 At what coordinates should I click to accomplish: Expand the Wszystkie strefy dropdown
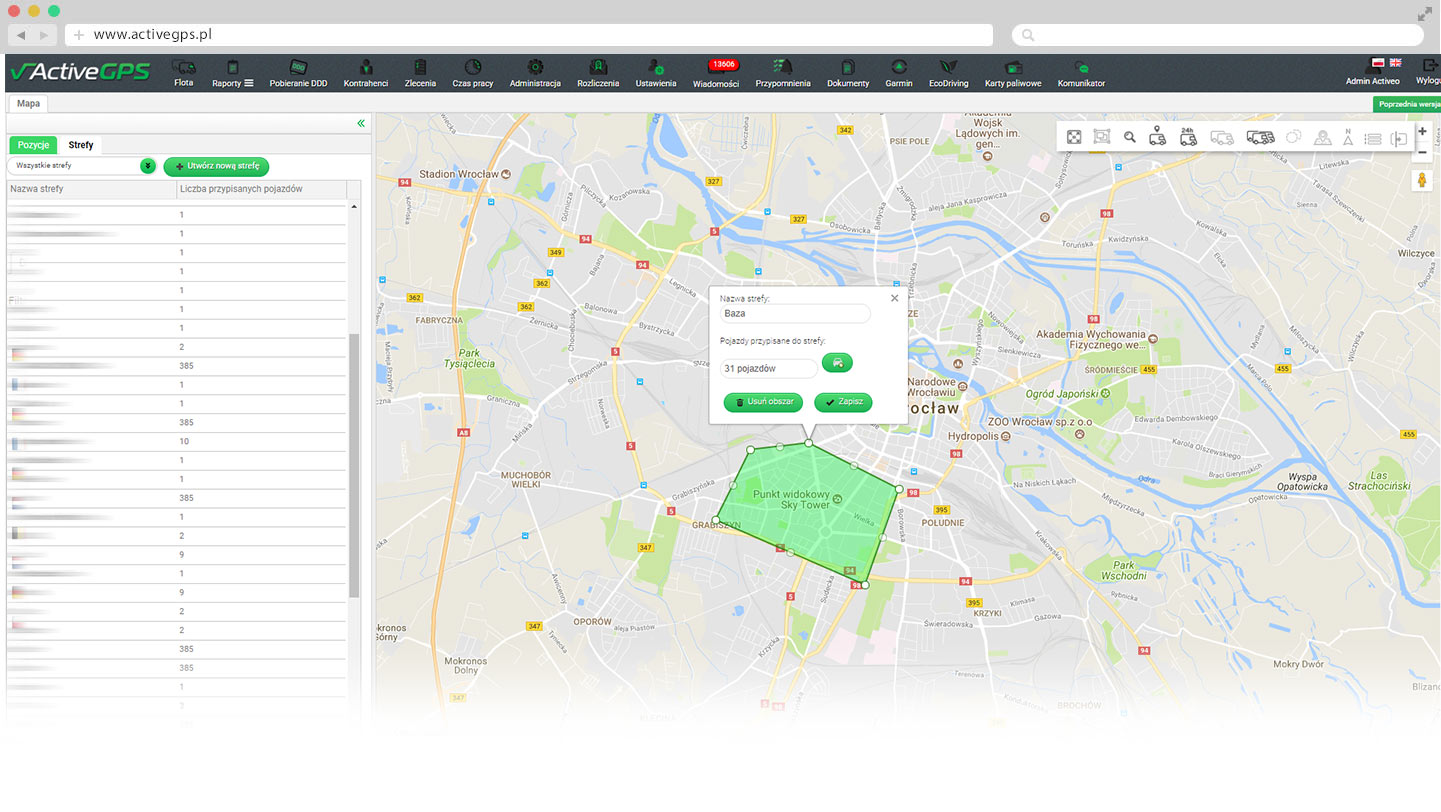(148, 166)
